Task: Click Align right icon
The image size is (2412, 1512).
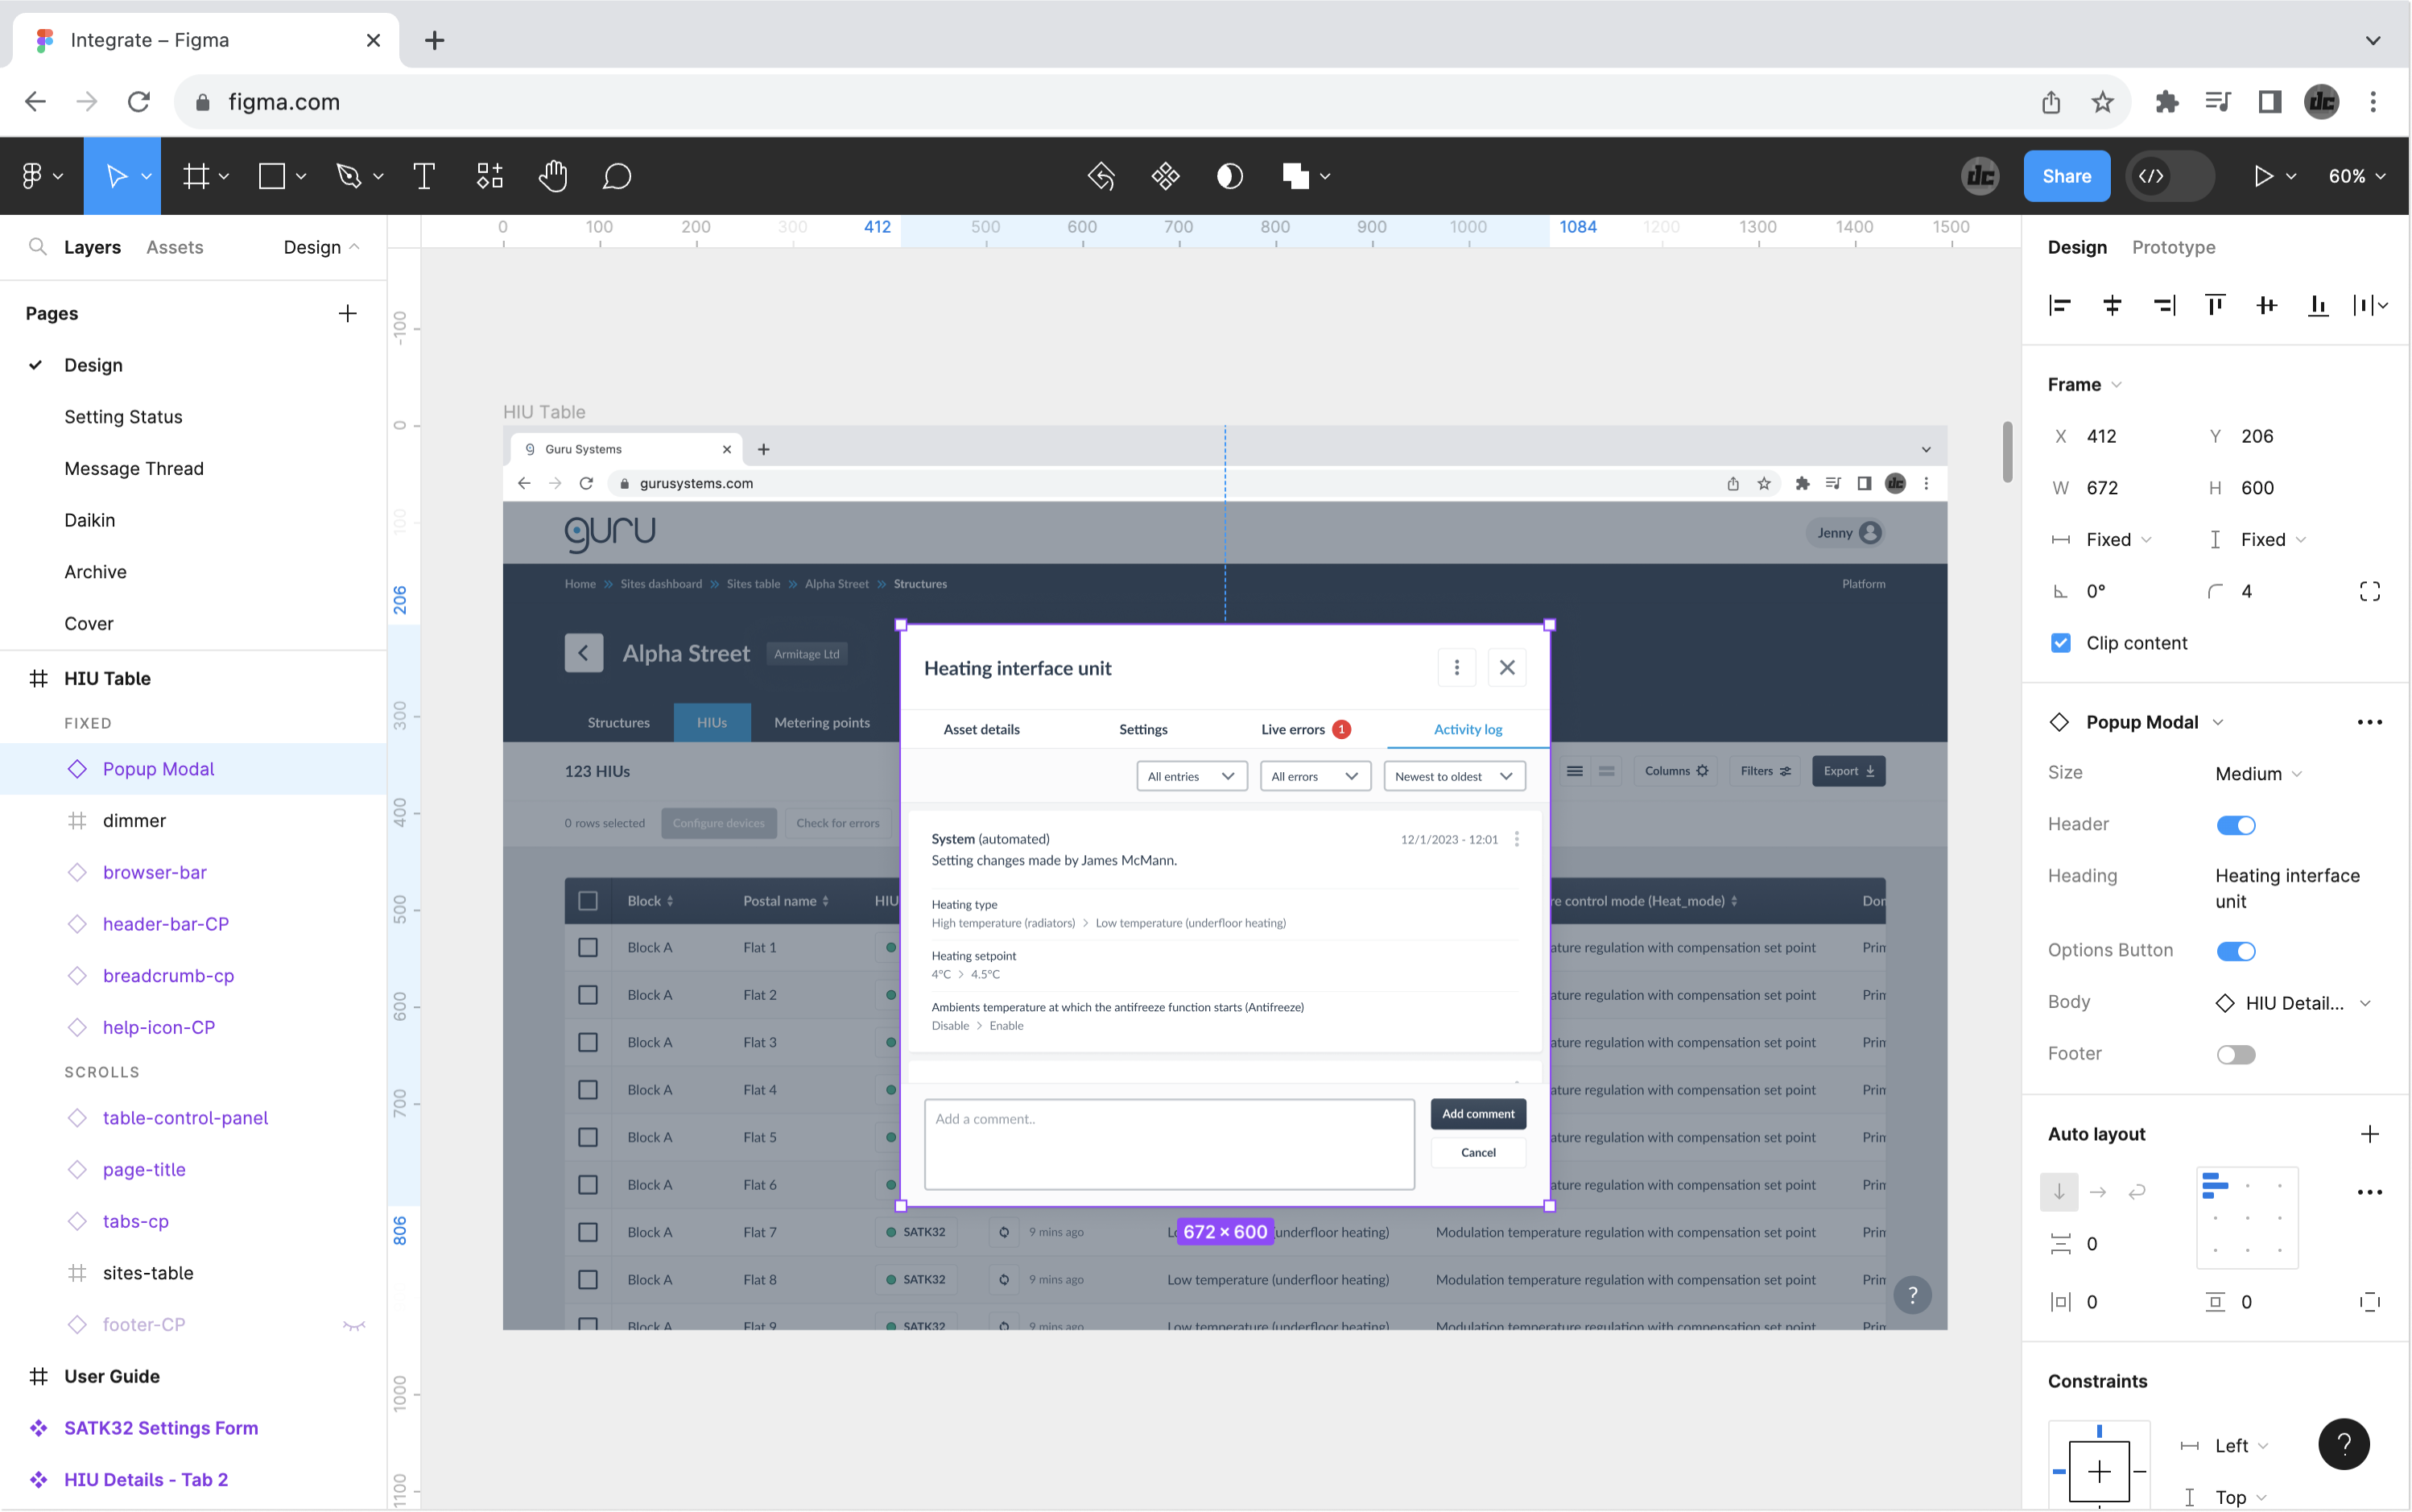Action: pyautogui.click(x=2164, y=305)
